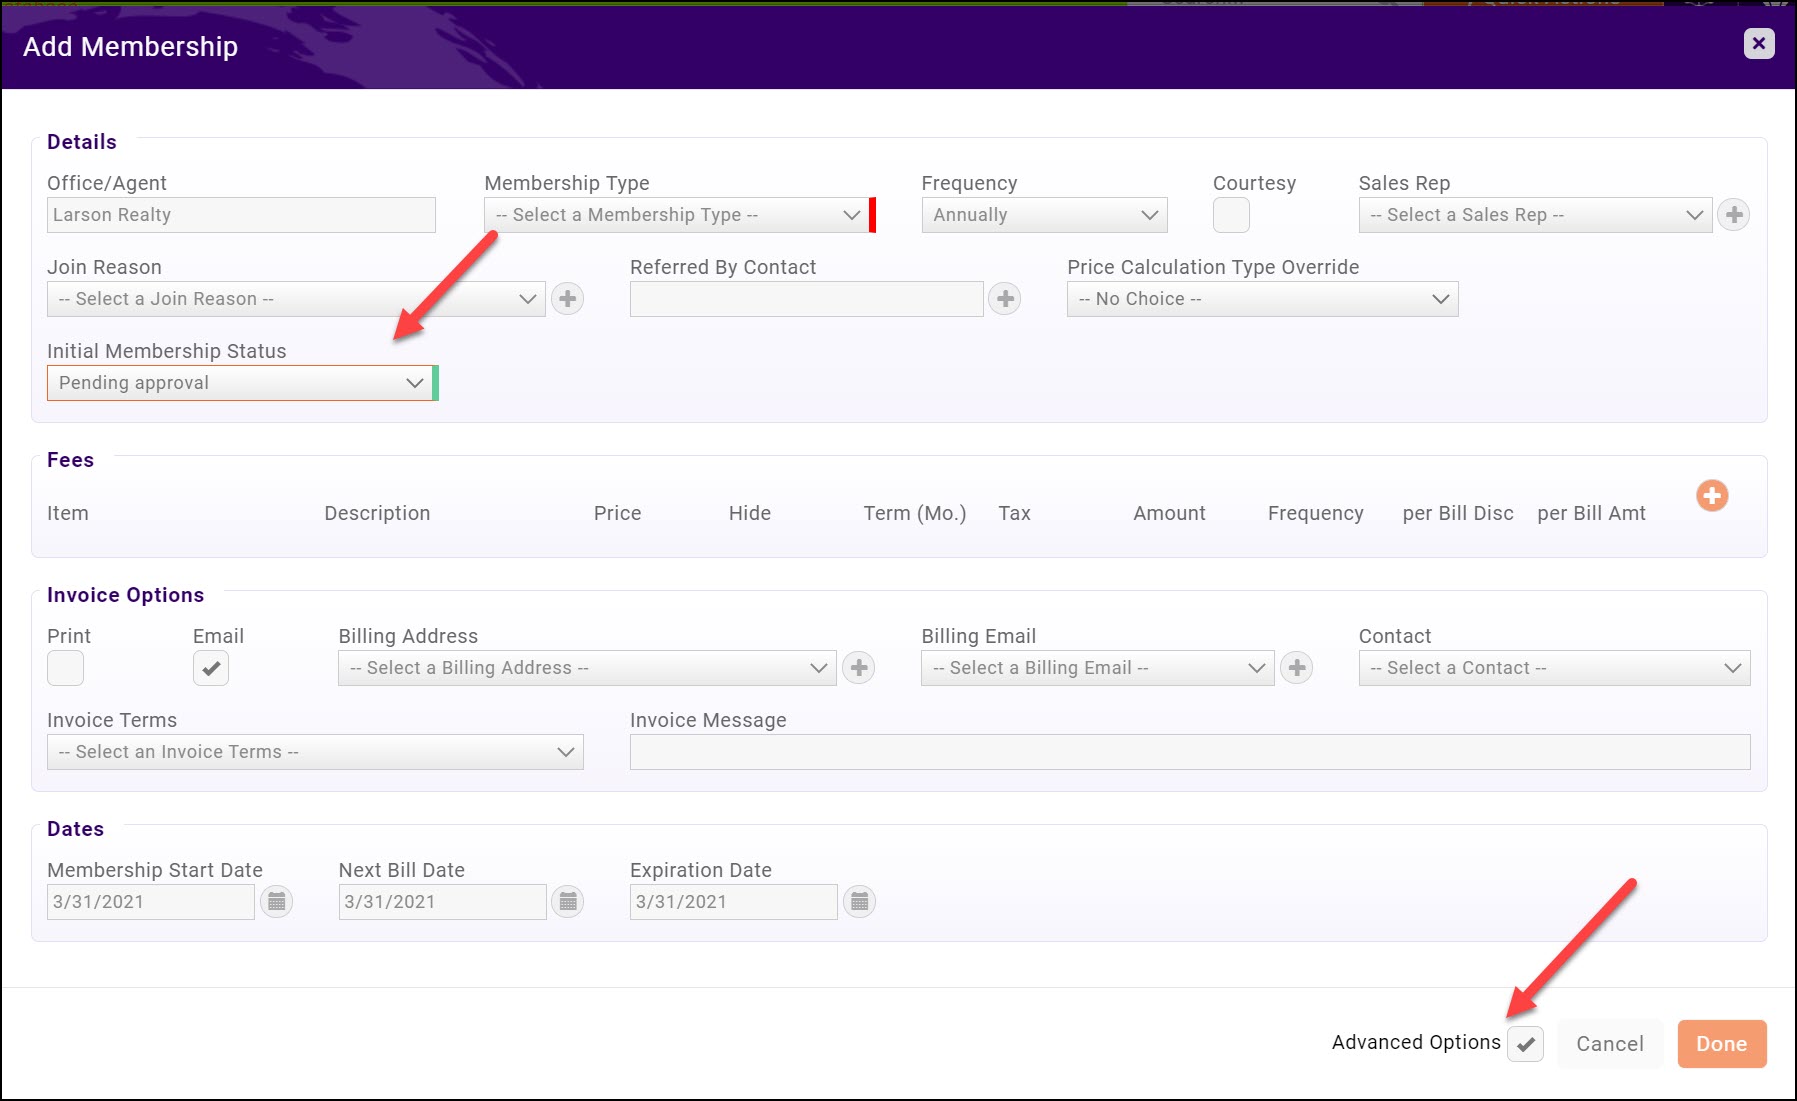The image size is (1797, 1101).
Task: Click plus icon next to Billing Email
Action: [x=1296, y=668]
